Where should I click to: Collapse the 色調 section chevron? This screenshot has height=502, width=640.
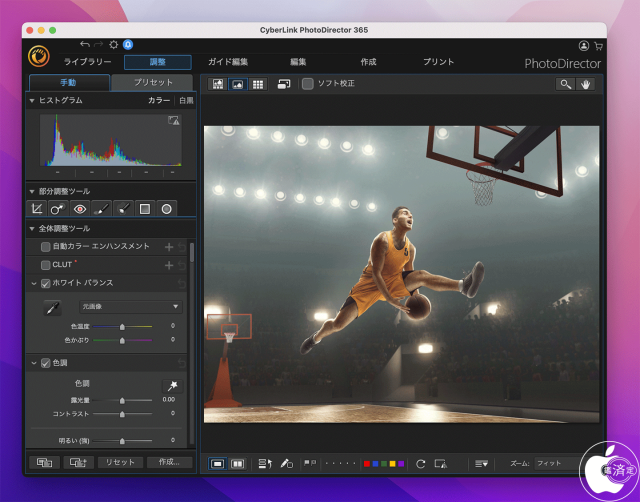(34, 363)
